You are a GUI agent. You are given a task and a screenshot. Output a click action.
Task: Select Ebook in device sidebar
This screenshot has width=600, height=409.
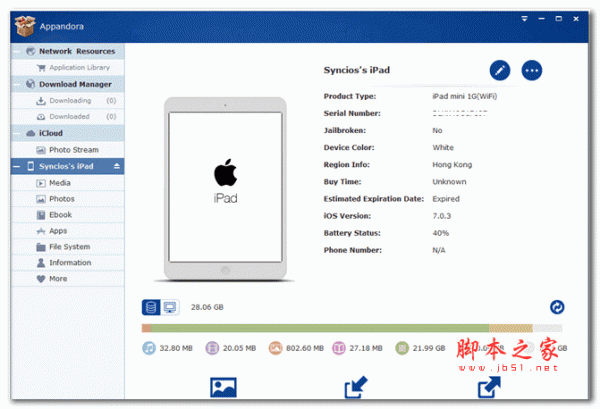pyautogui.click(x=67, y=215)
